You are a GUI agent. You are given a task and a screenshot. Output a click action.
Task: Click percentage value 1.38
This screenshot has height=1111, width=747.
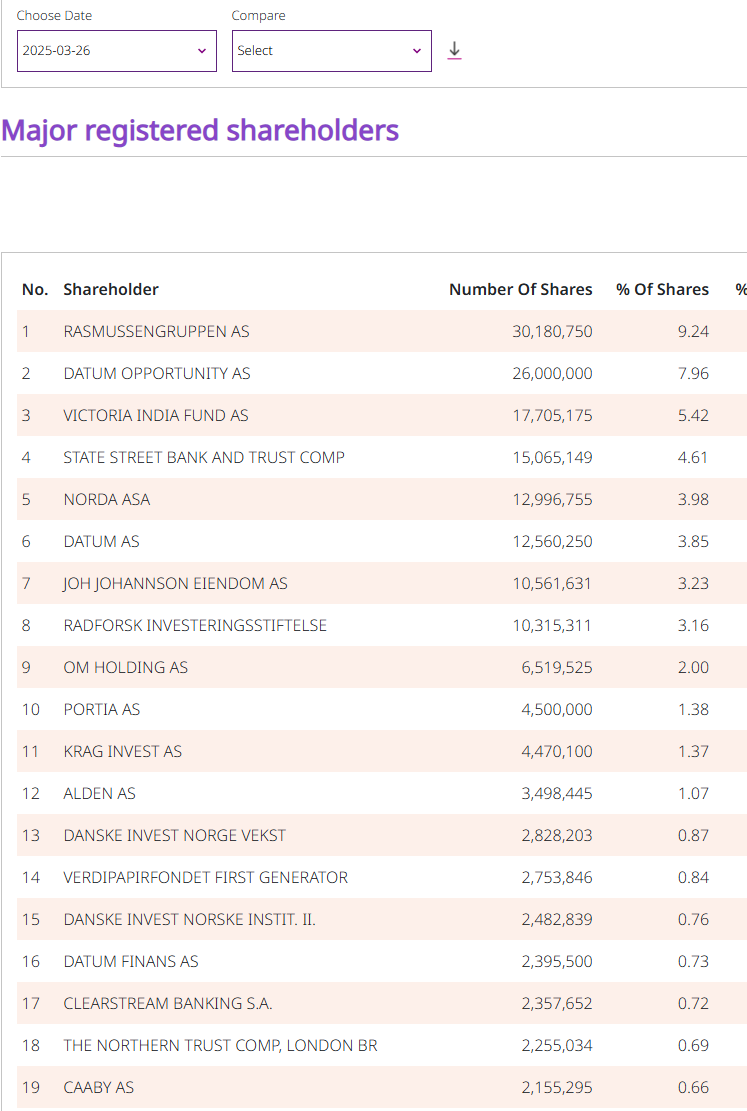tap(693, 709)
